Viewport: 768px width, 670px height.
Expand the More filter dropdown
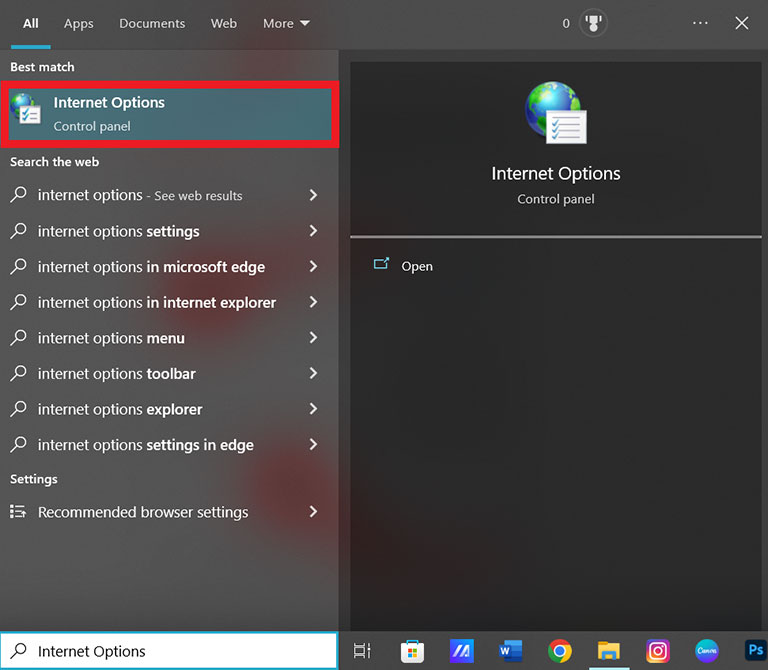coord(286,24)
